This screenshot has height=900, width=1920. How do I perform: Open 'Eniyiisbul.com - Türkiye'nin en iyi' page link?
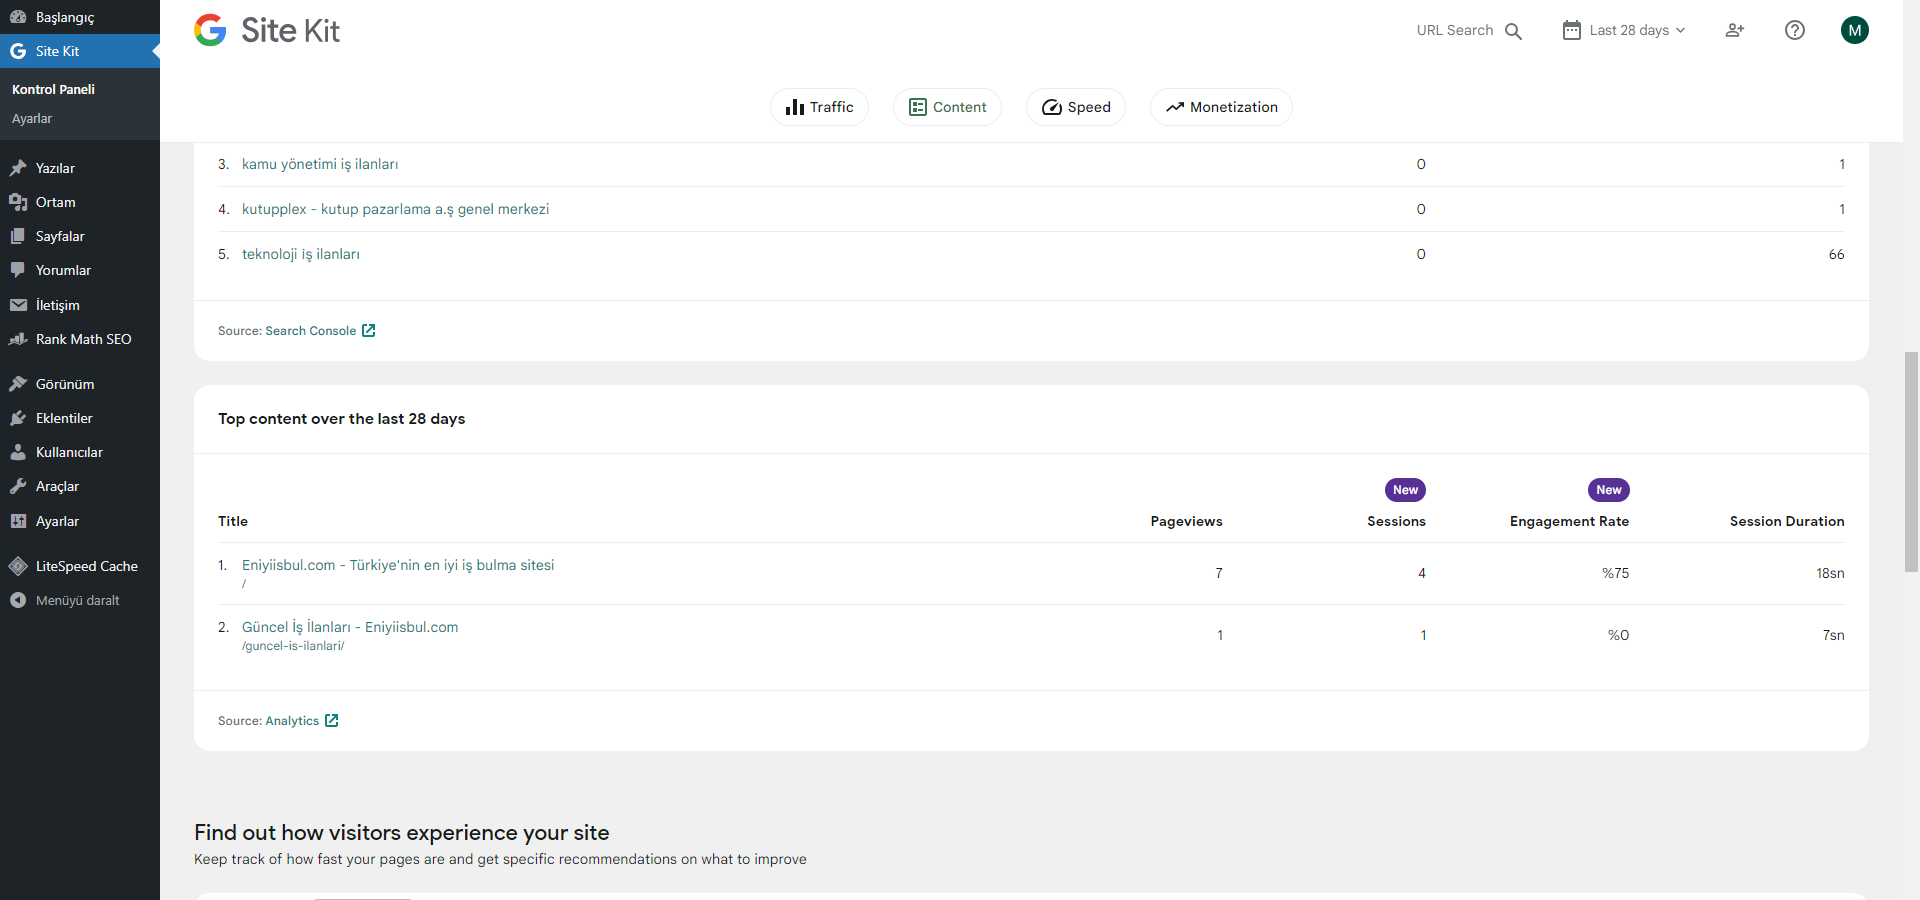point(398,565)
